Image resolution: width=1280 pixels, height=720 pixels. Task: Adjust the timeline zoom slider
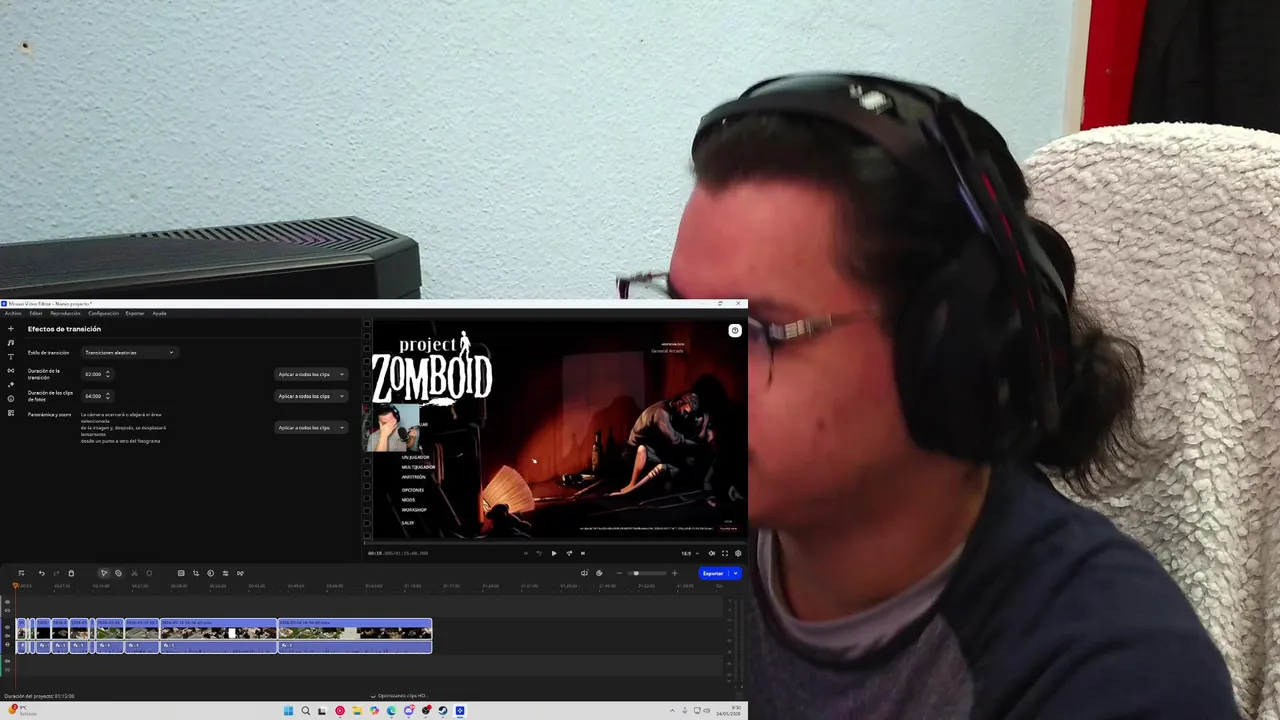[x=646, y=573]
